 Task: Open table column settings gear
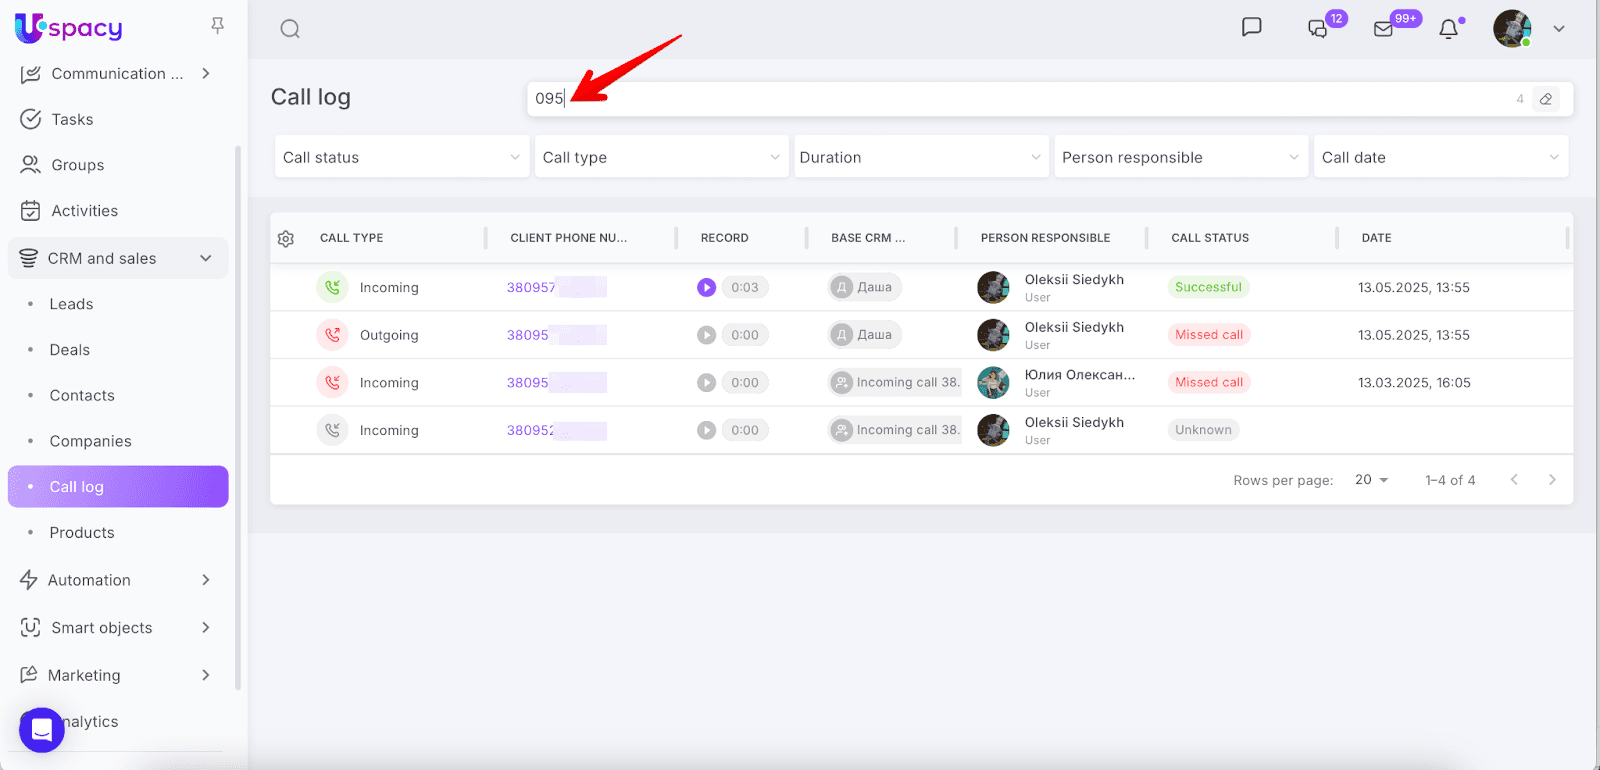click(286, 239)
